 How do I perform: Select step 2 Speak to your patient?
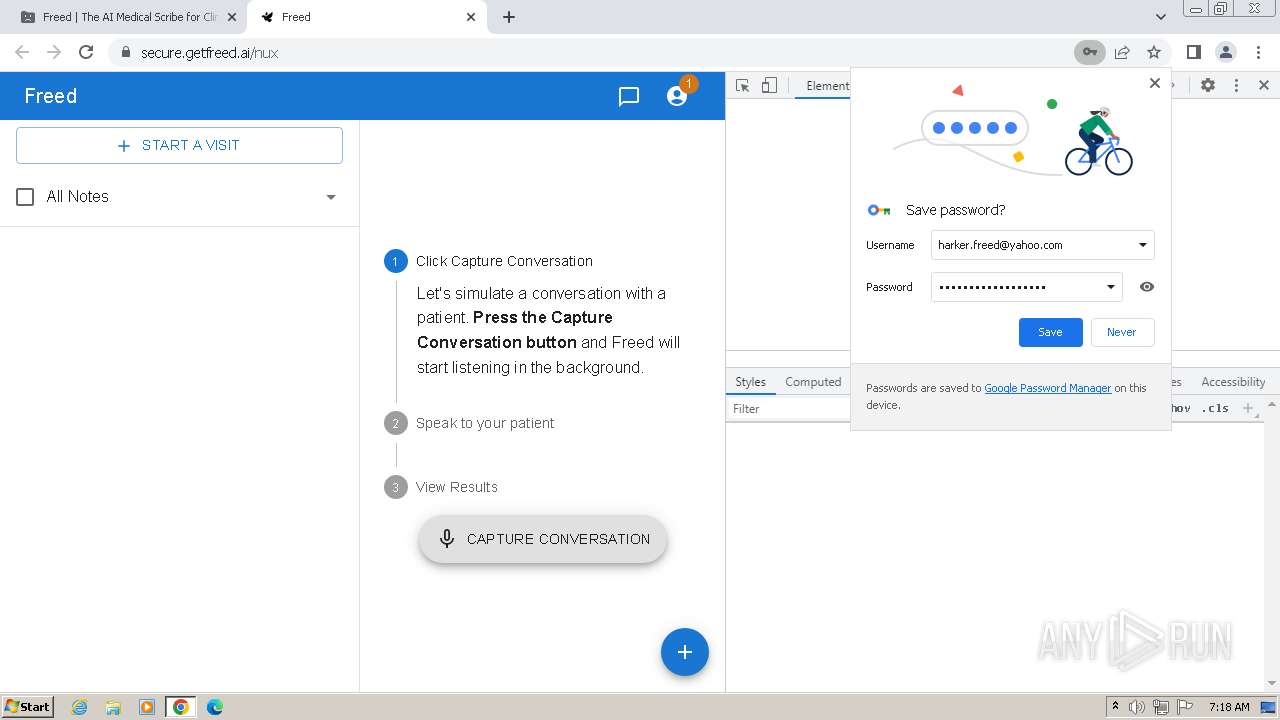click(469, 423)
